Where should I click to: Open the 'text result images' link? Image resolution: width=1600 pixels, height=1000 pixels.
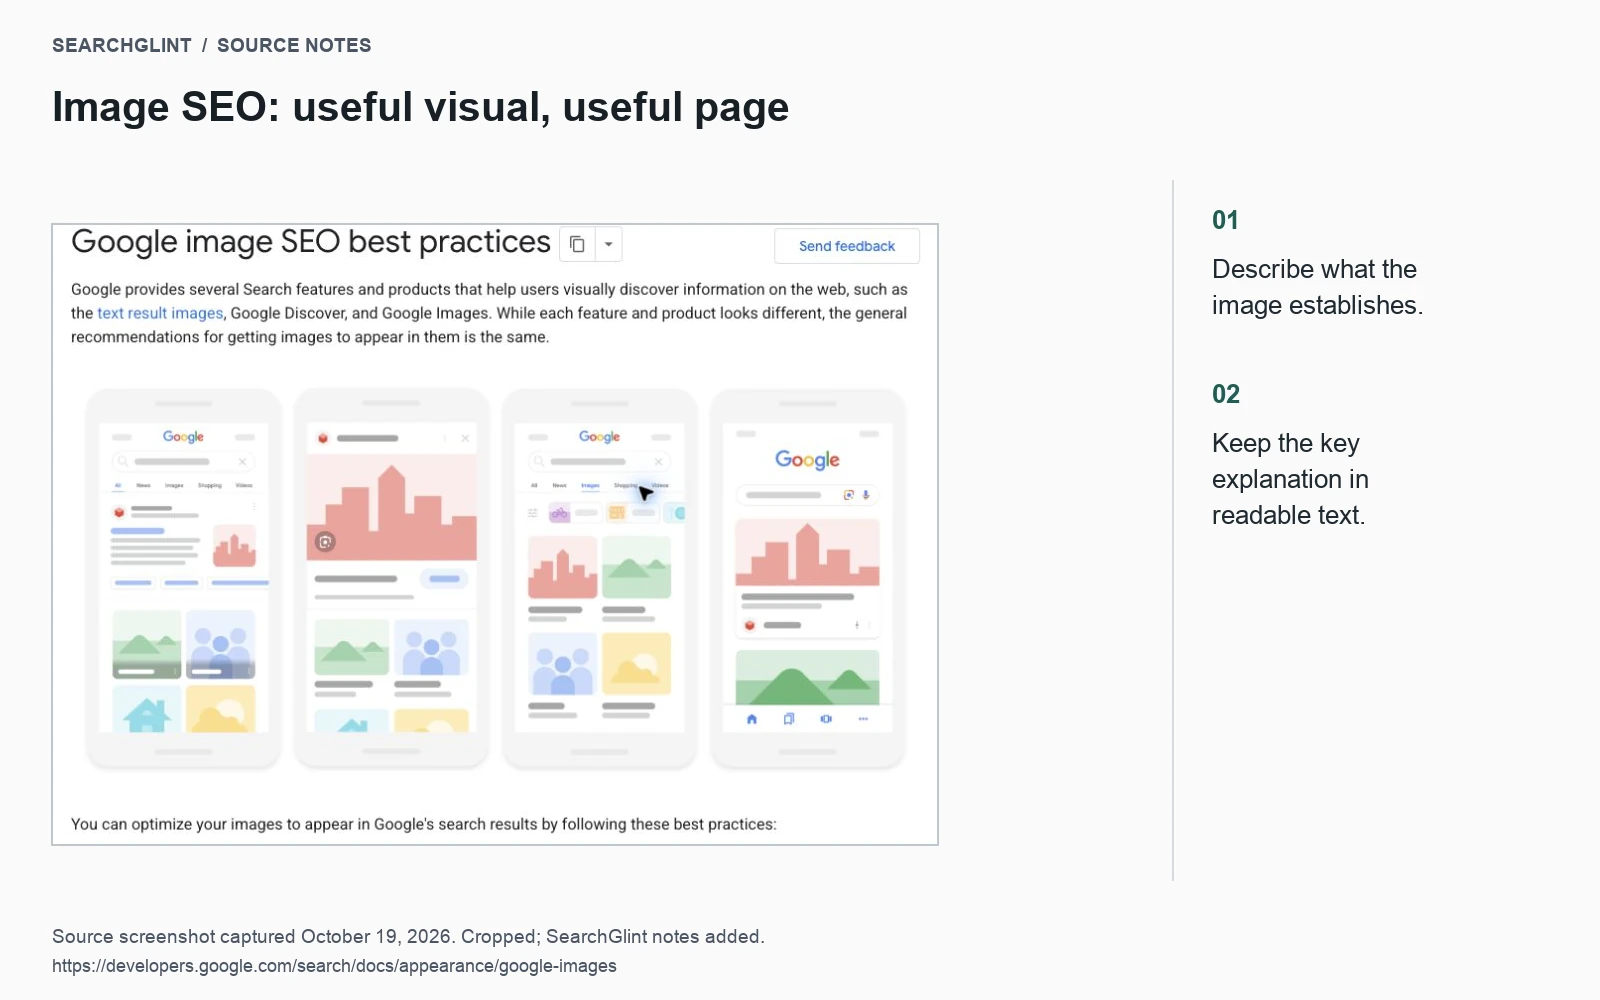tap(160, 313)
